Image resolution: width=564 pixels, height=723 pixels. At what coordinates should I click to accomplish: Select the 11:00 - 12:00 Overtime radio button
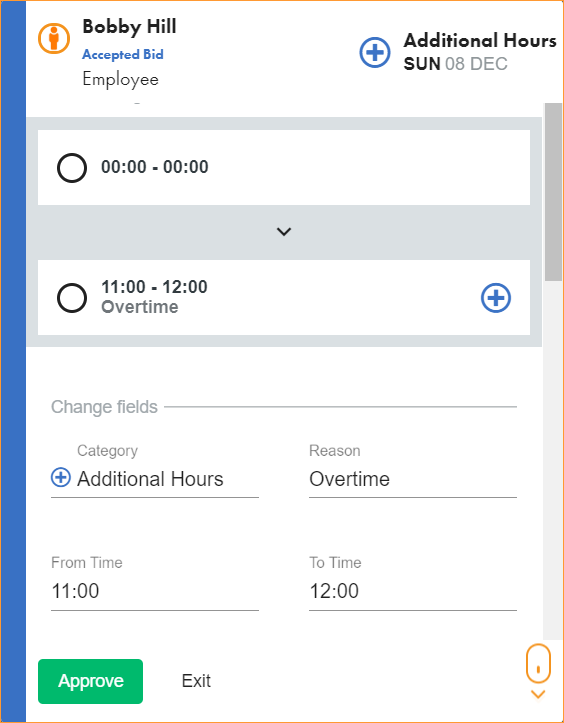(72, 298)
